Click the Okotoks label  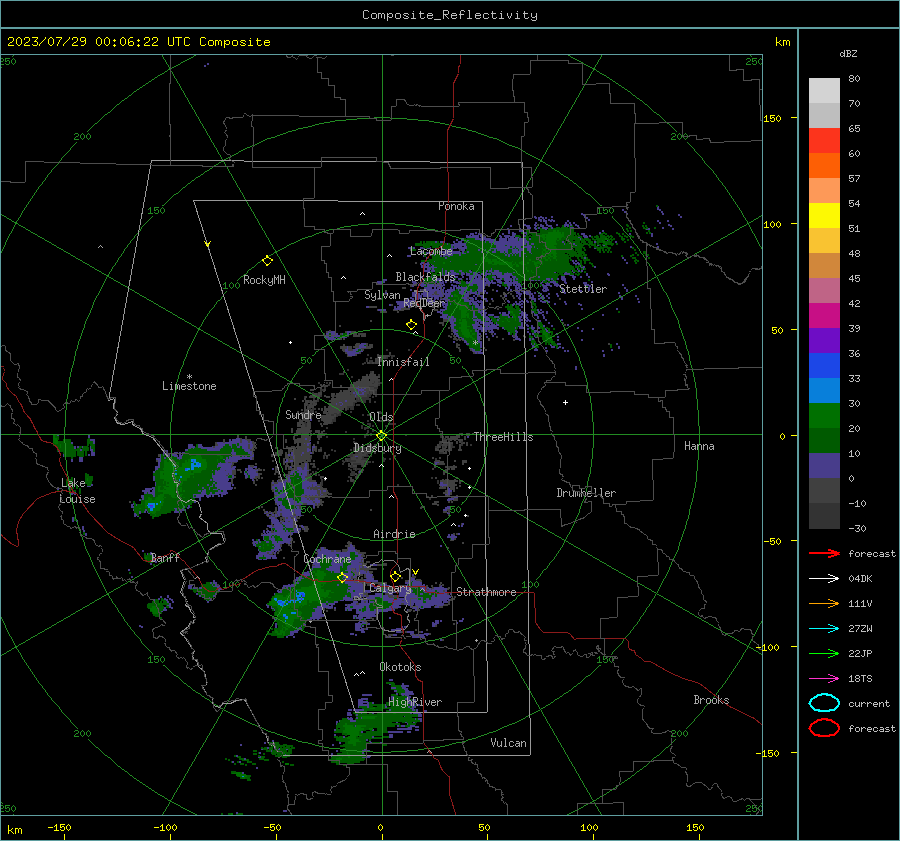400,667
